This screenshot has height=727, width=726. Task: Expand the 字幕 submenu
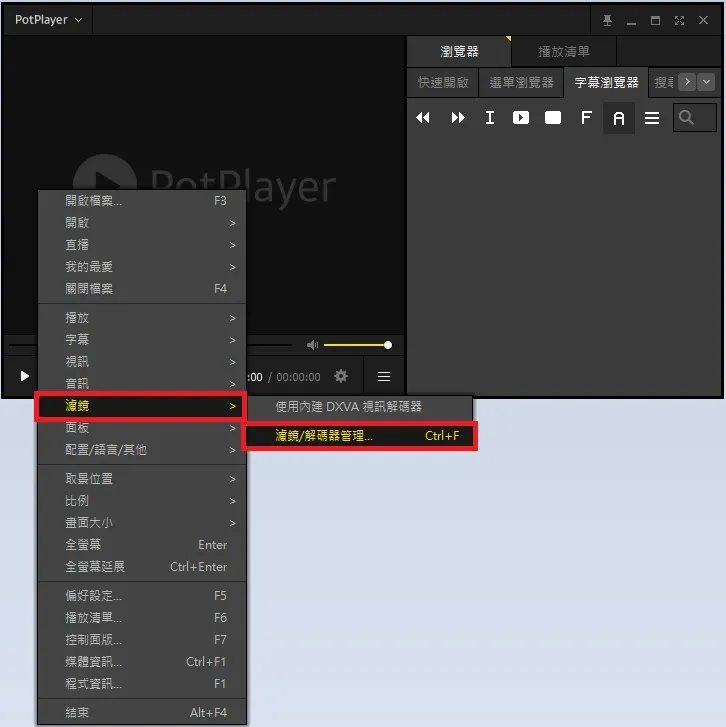click(142, 340)
